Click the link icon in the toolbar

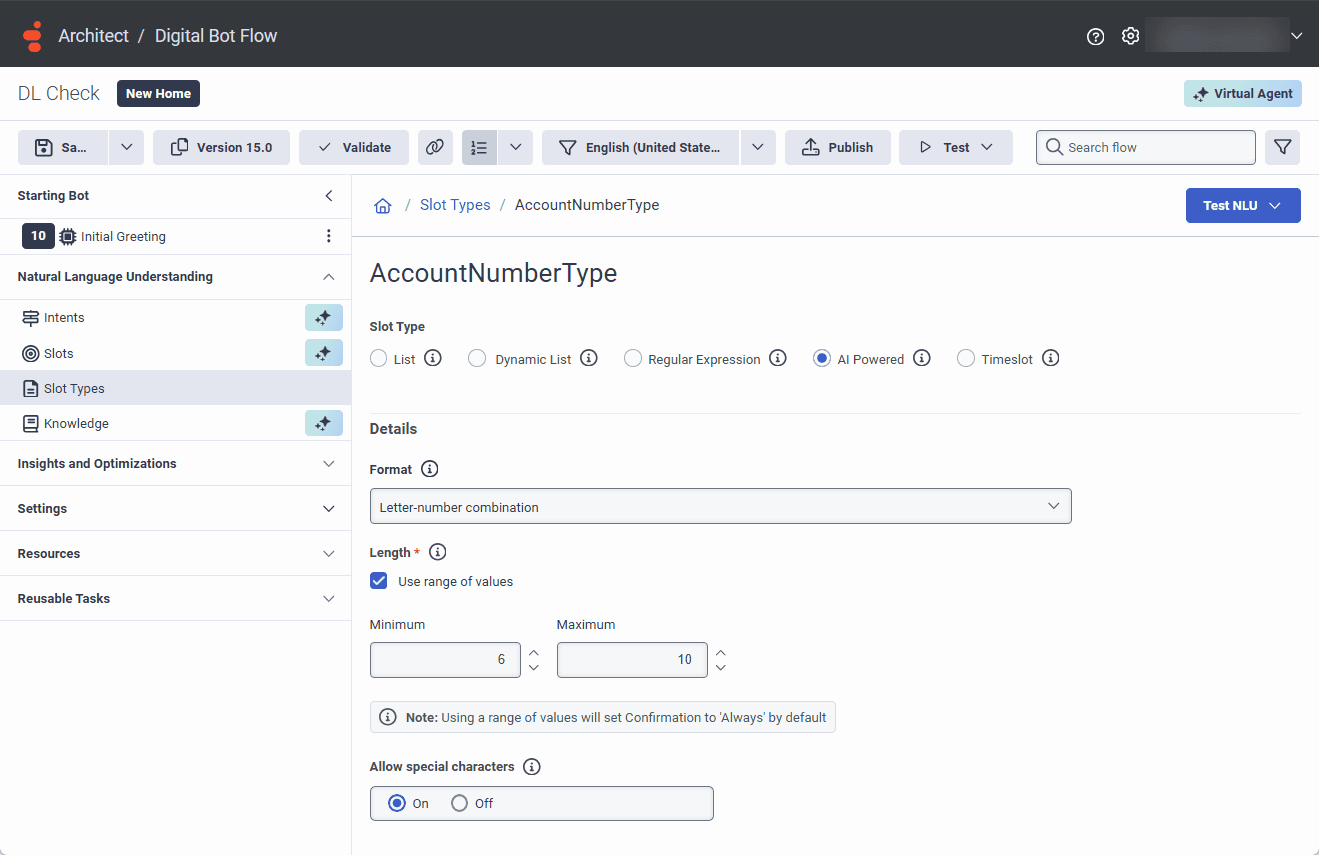point(435,147)
